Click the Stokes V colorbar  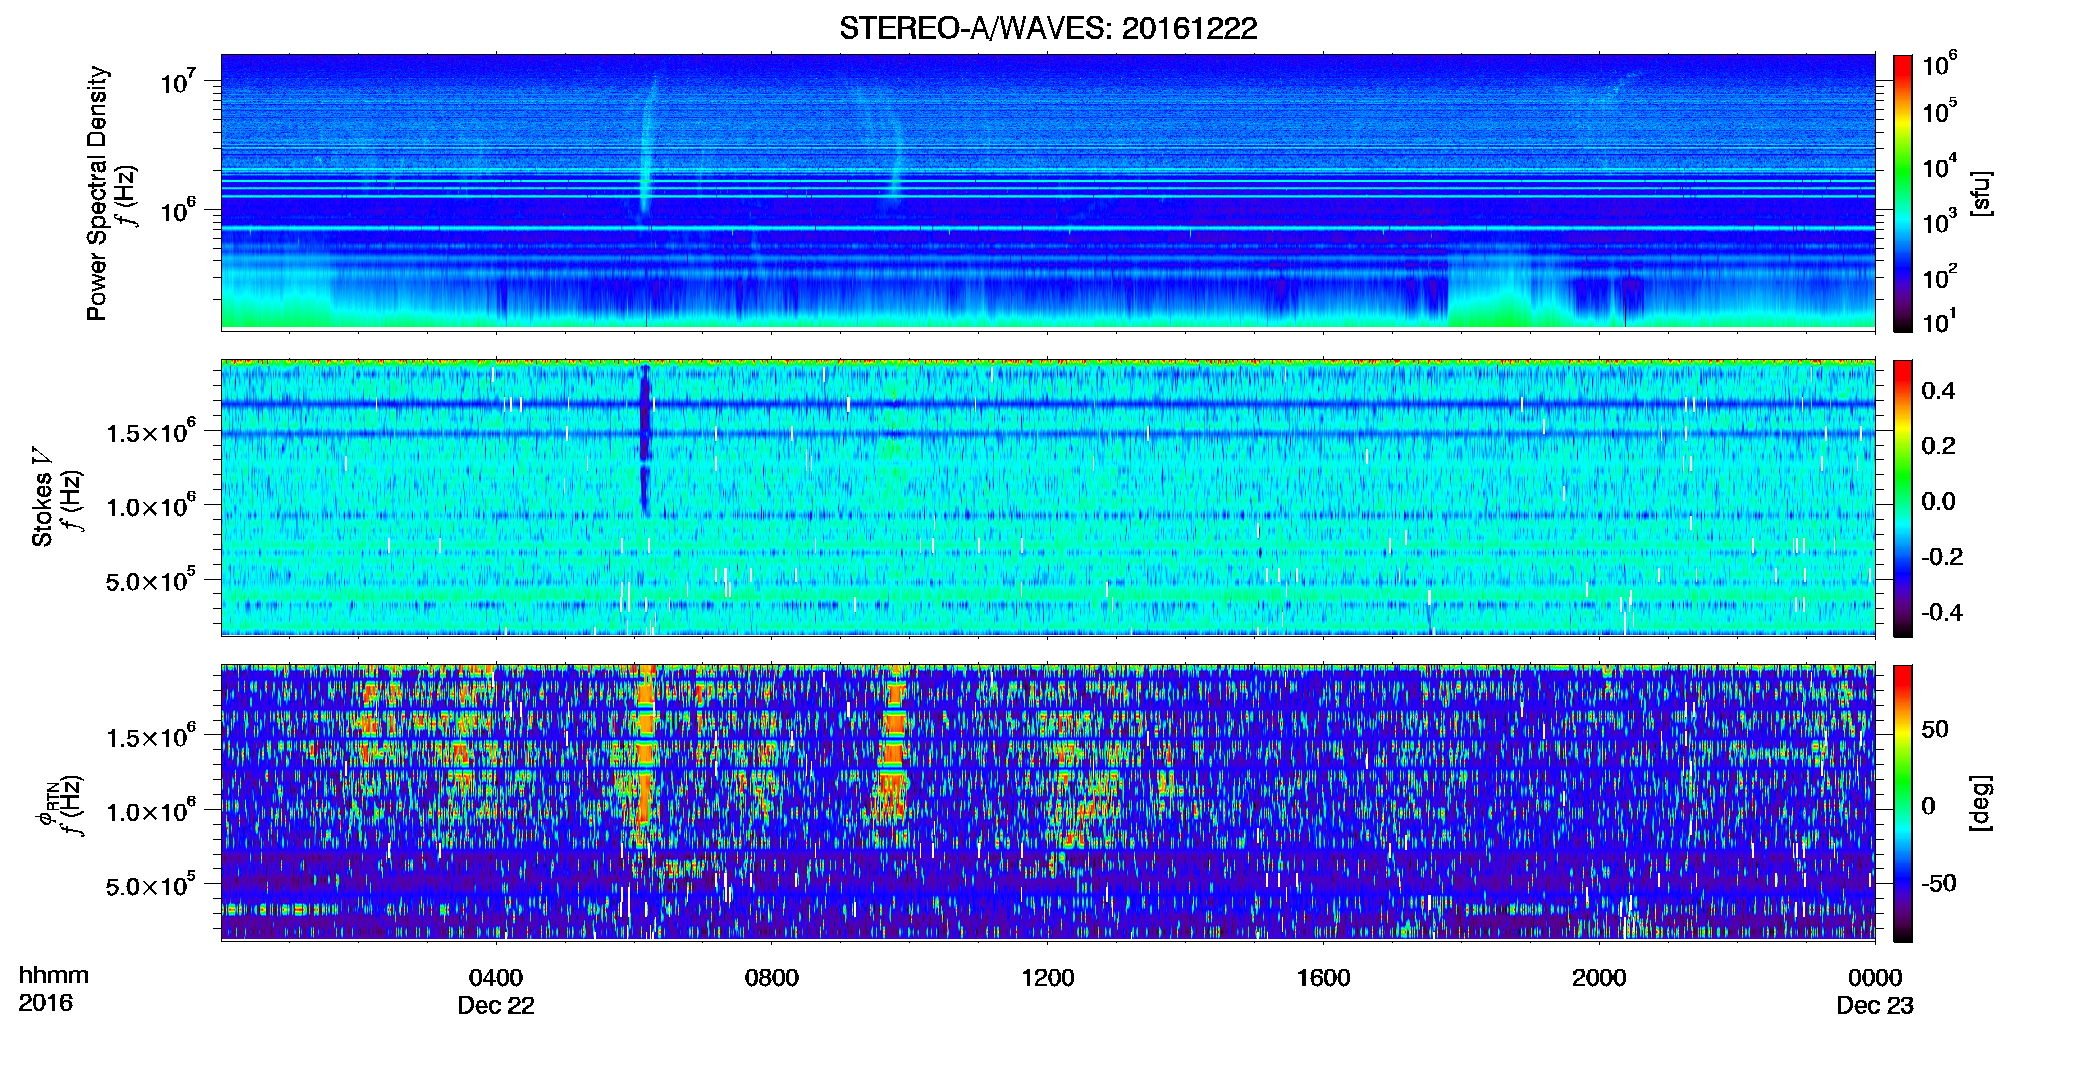[x=1903, y=498]
